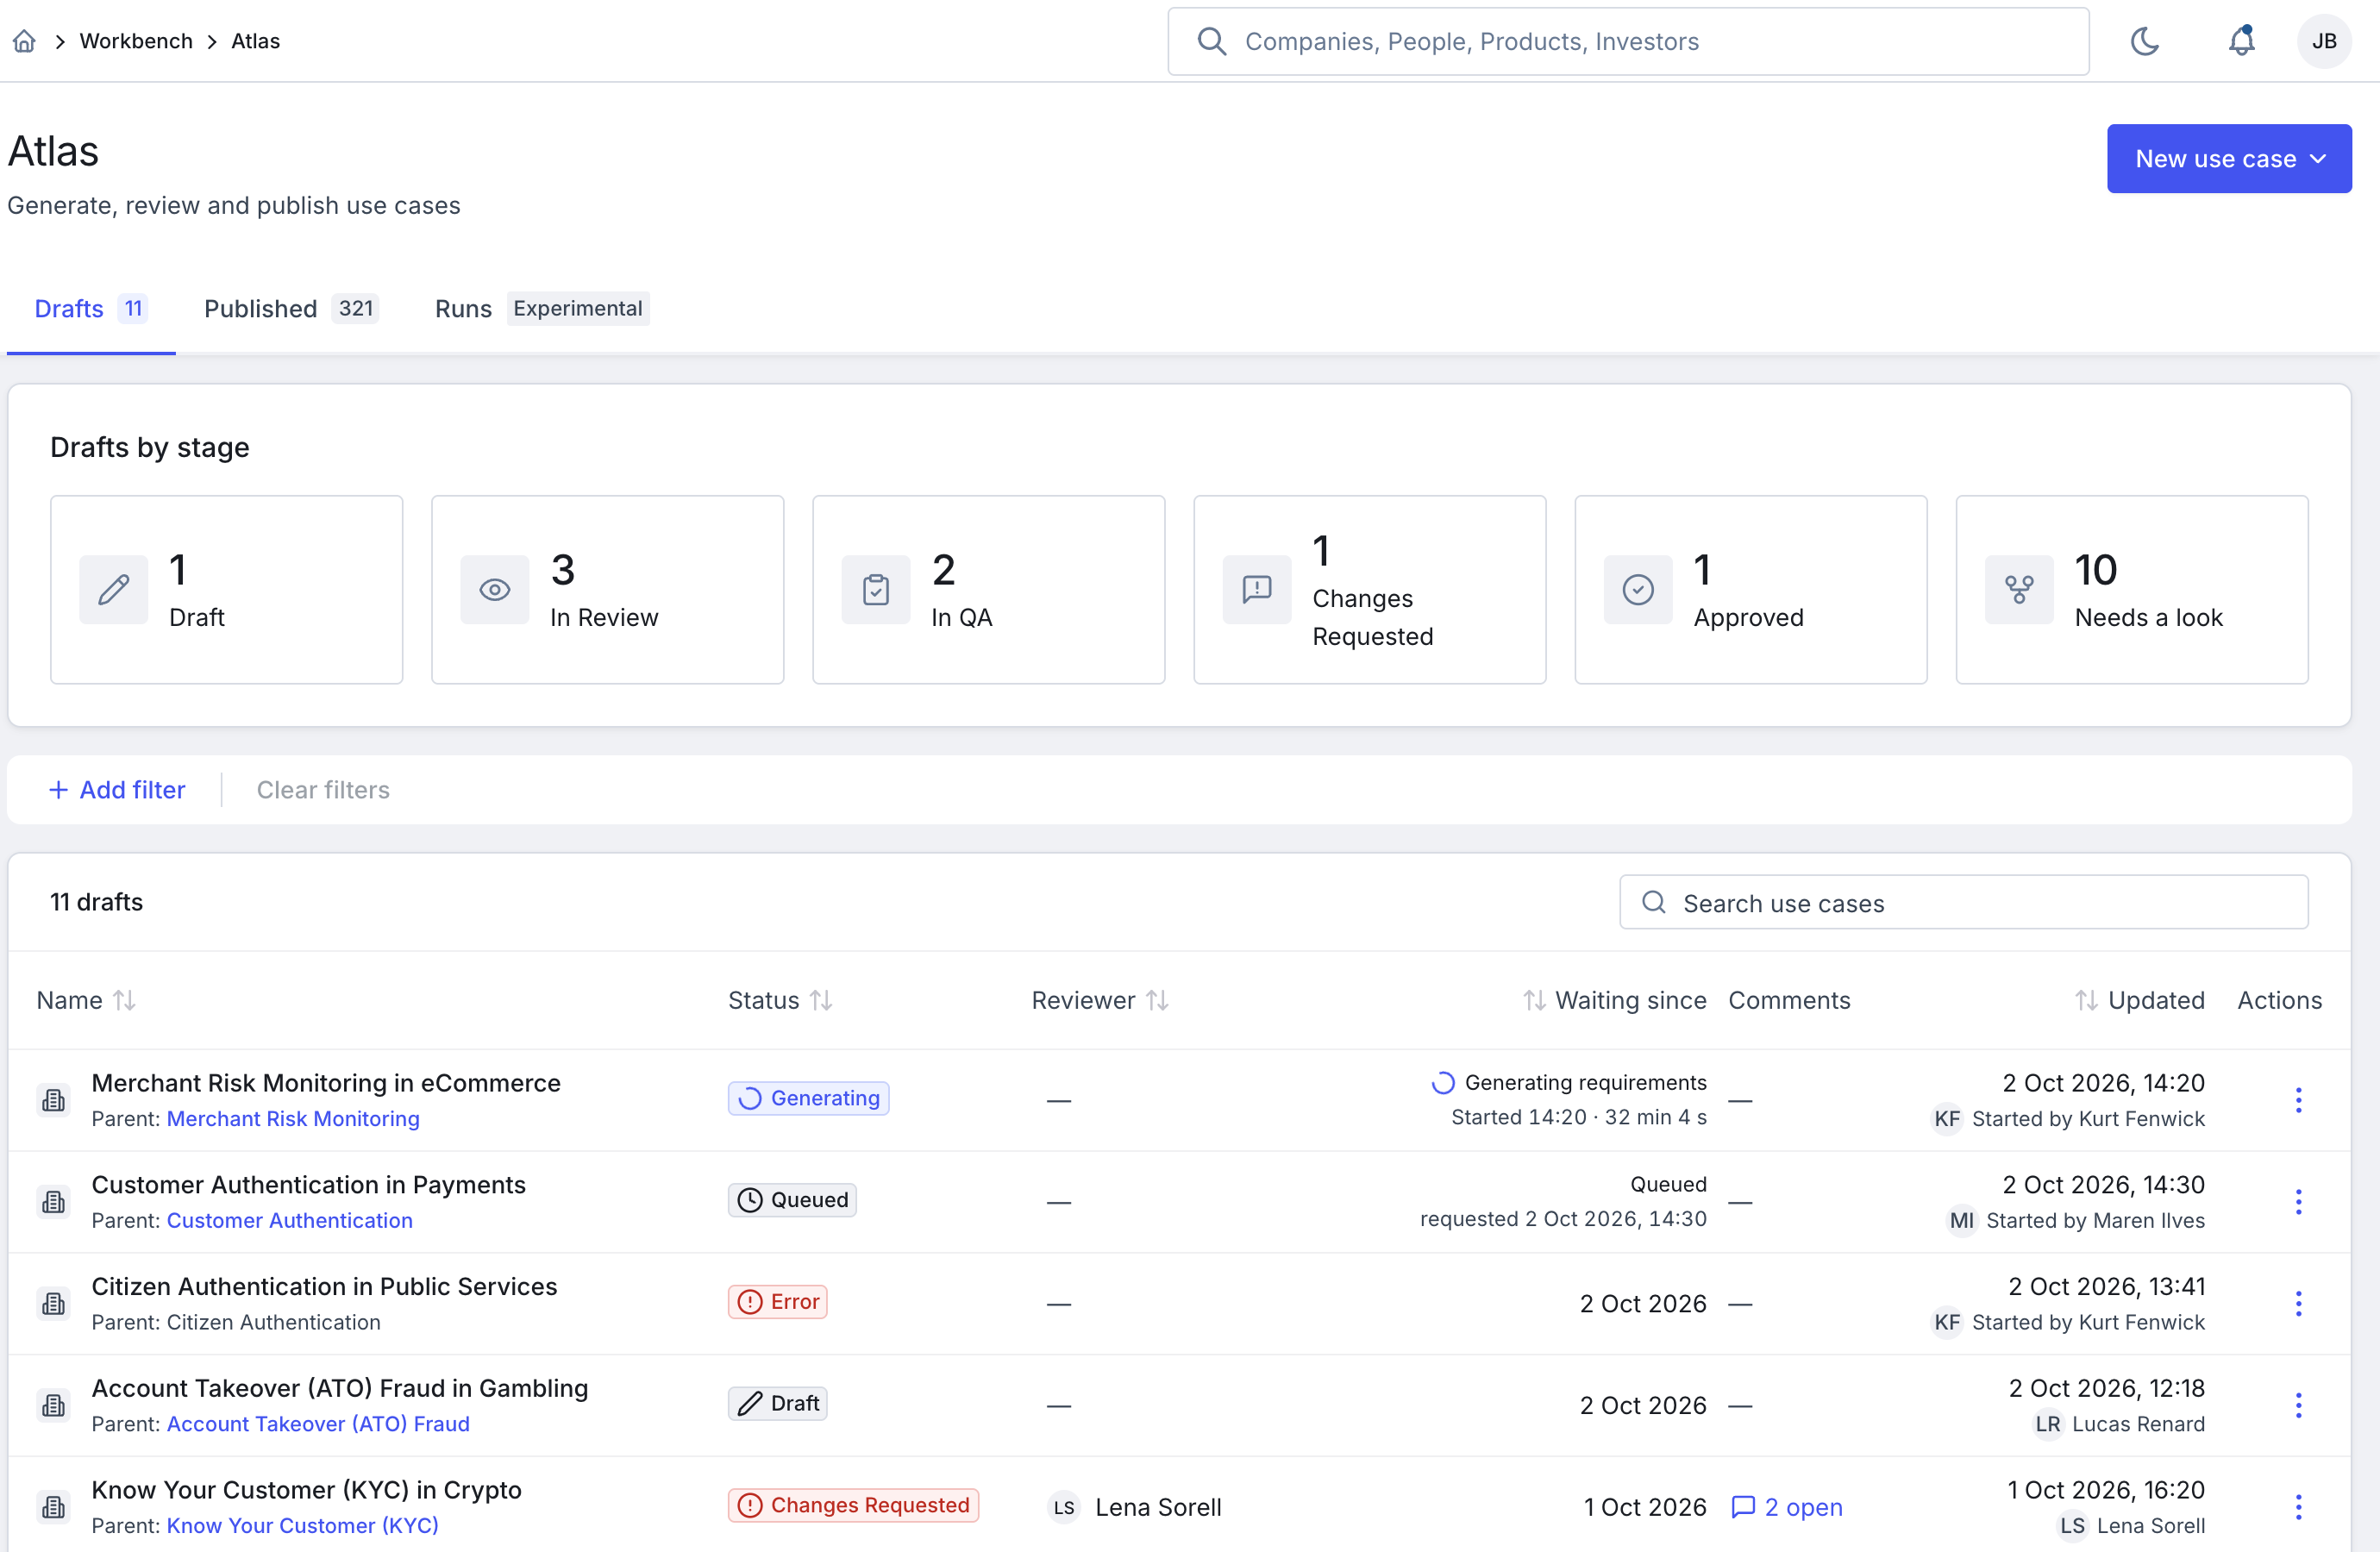Viewport: 2380px width, 1552px height.
Task: Sort by Updated column
Action: (2139, 1000)
